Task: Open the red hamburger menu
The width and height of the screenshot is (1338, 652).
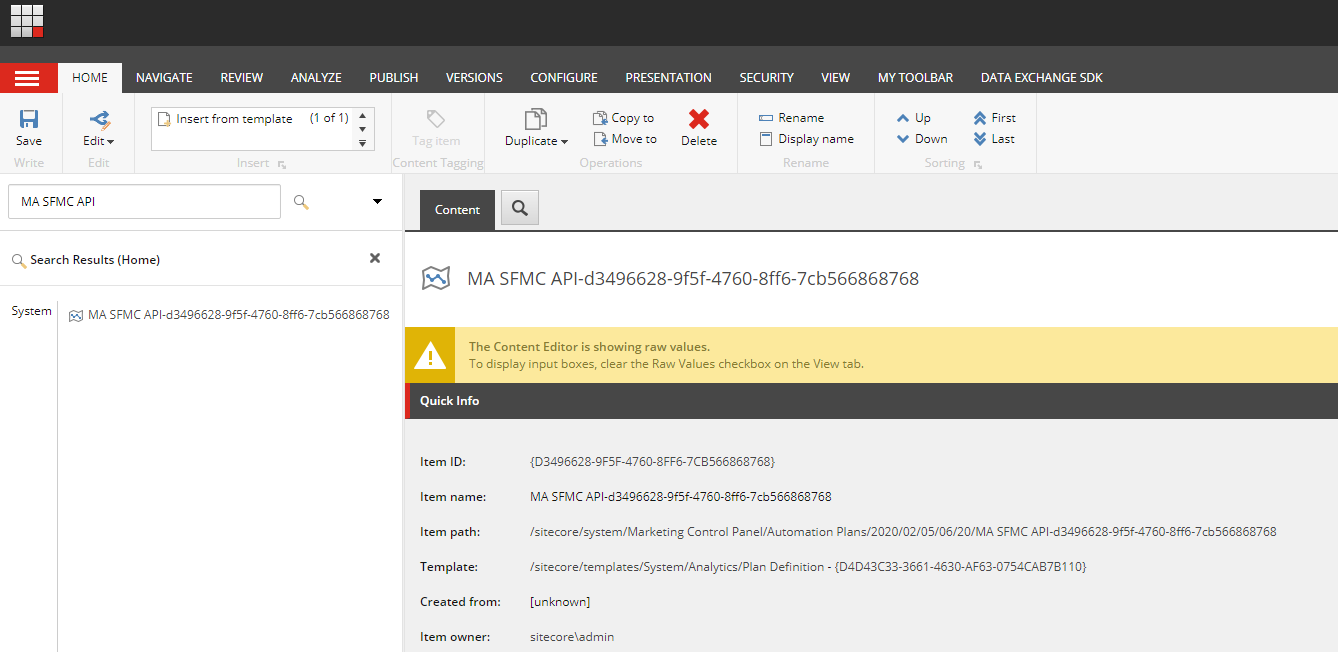Action: pos(29,77)
